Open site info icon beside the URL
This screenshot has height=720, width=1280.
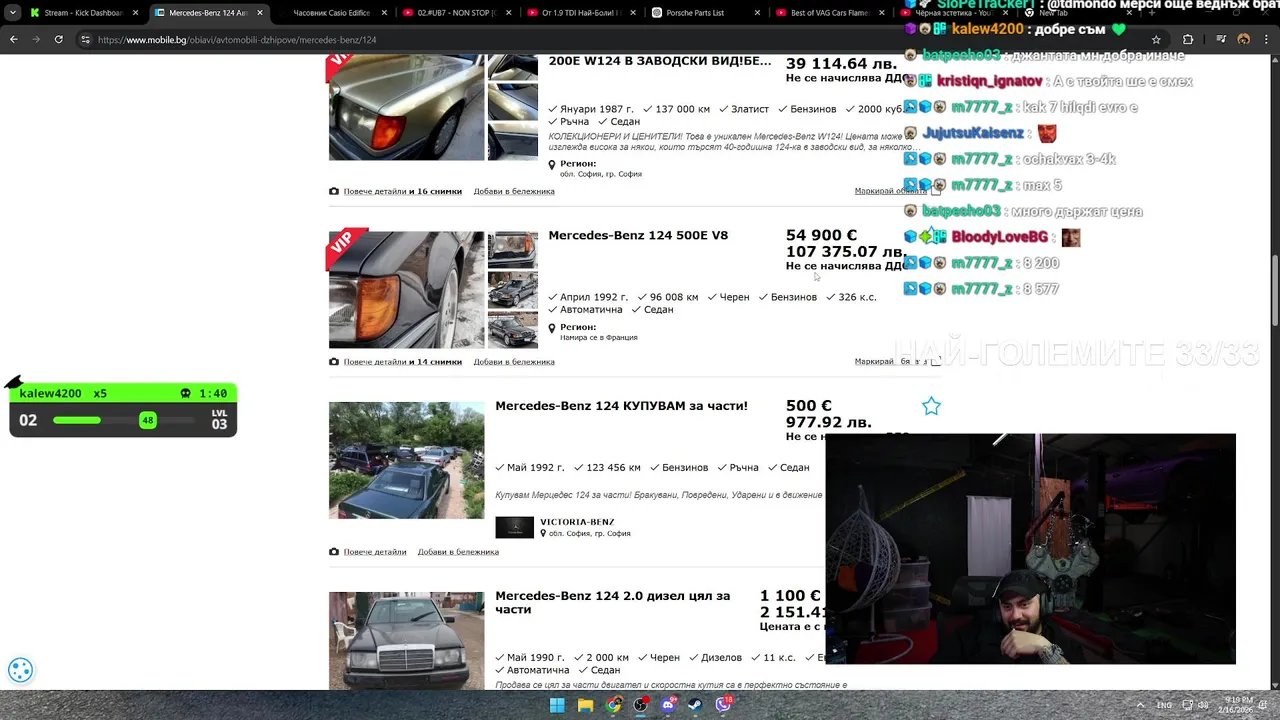(86, 40)
